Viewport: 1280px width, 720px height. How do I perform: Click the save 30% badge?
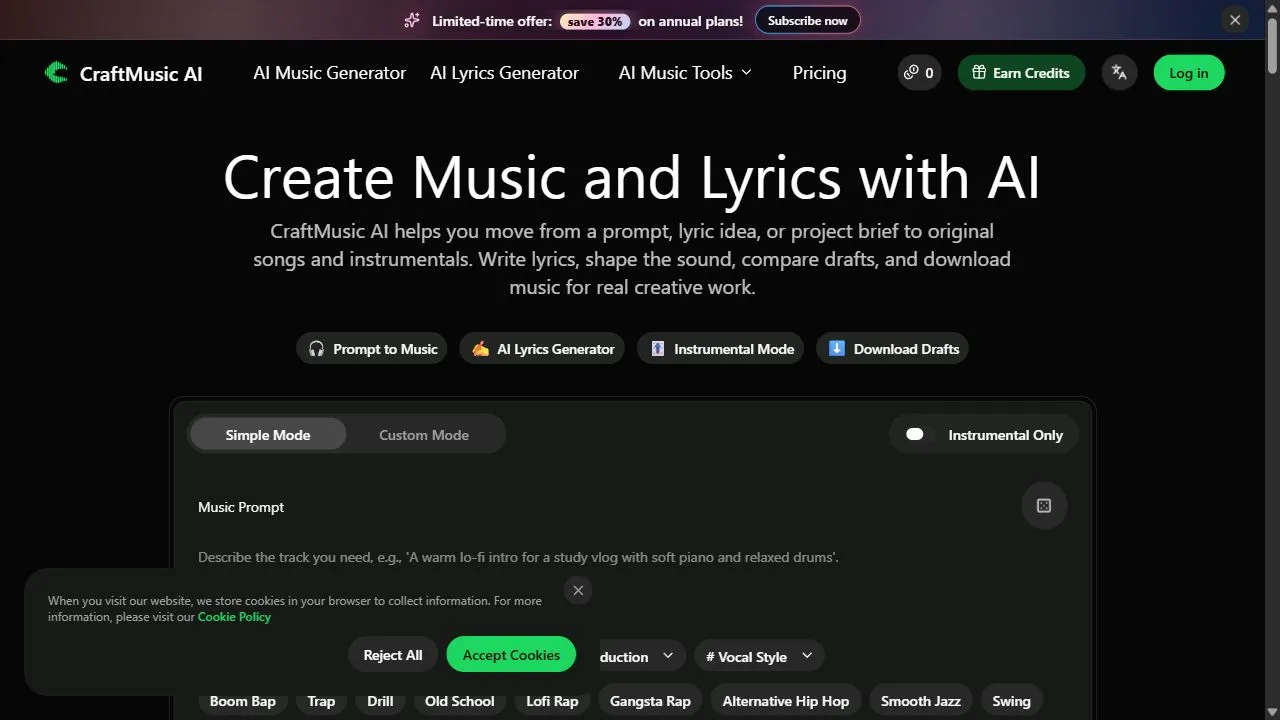pyautogui.click(x=595, y=21)
